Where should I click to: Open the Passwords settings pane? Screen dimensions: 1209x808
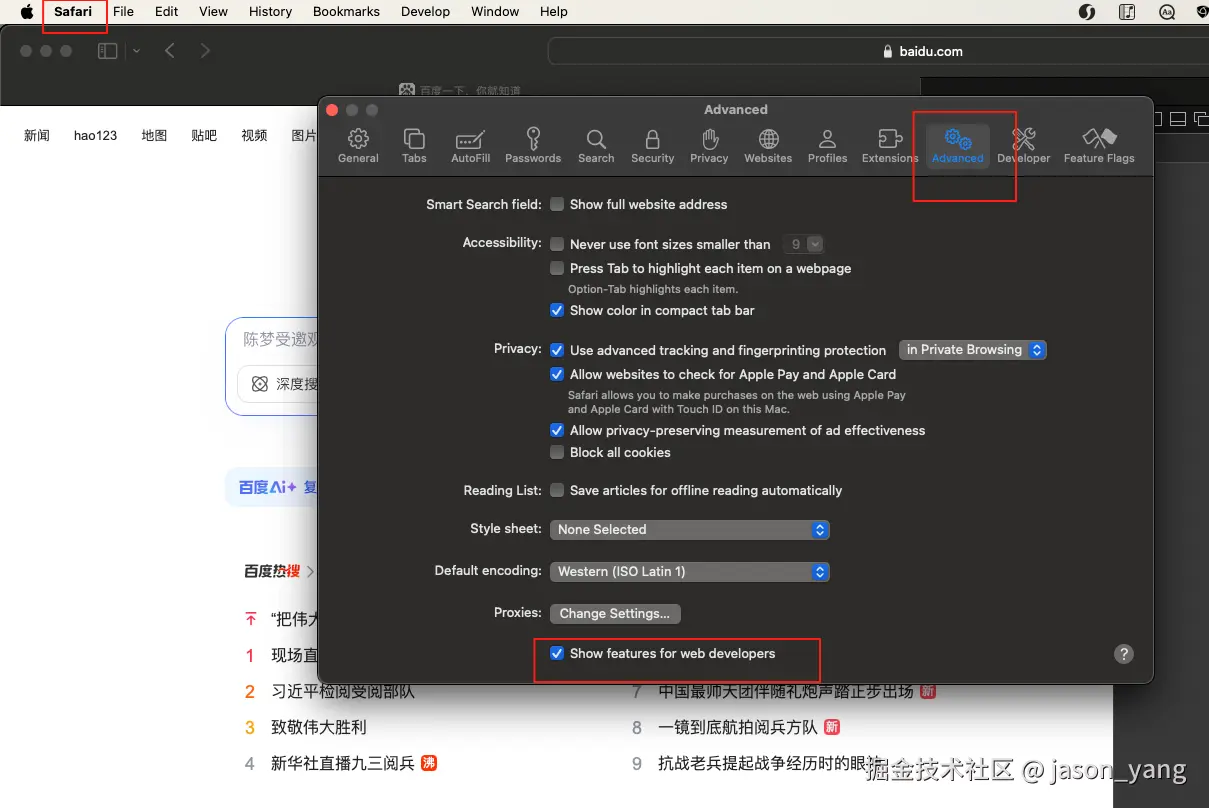tap(533, 146)
